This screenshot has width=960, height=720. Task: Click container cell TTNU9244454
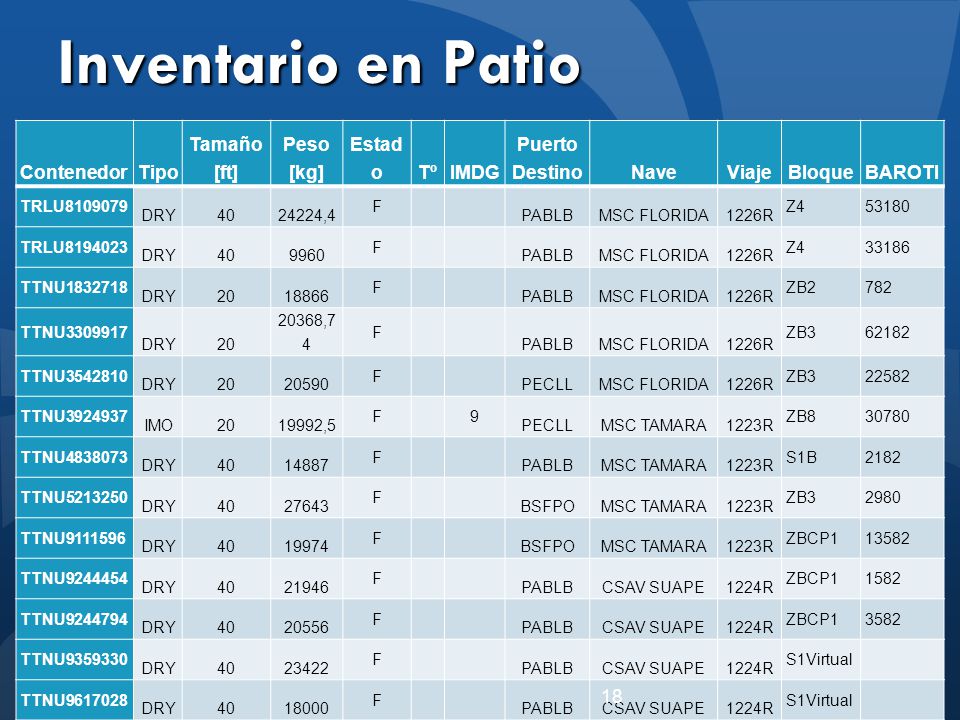[74, 579]
